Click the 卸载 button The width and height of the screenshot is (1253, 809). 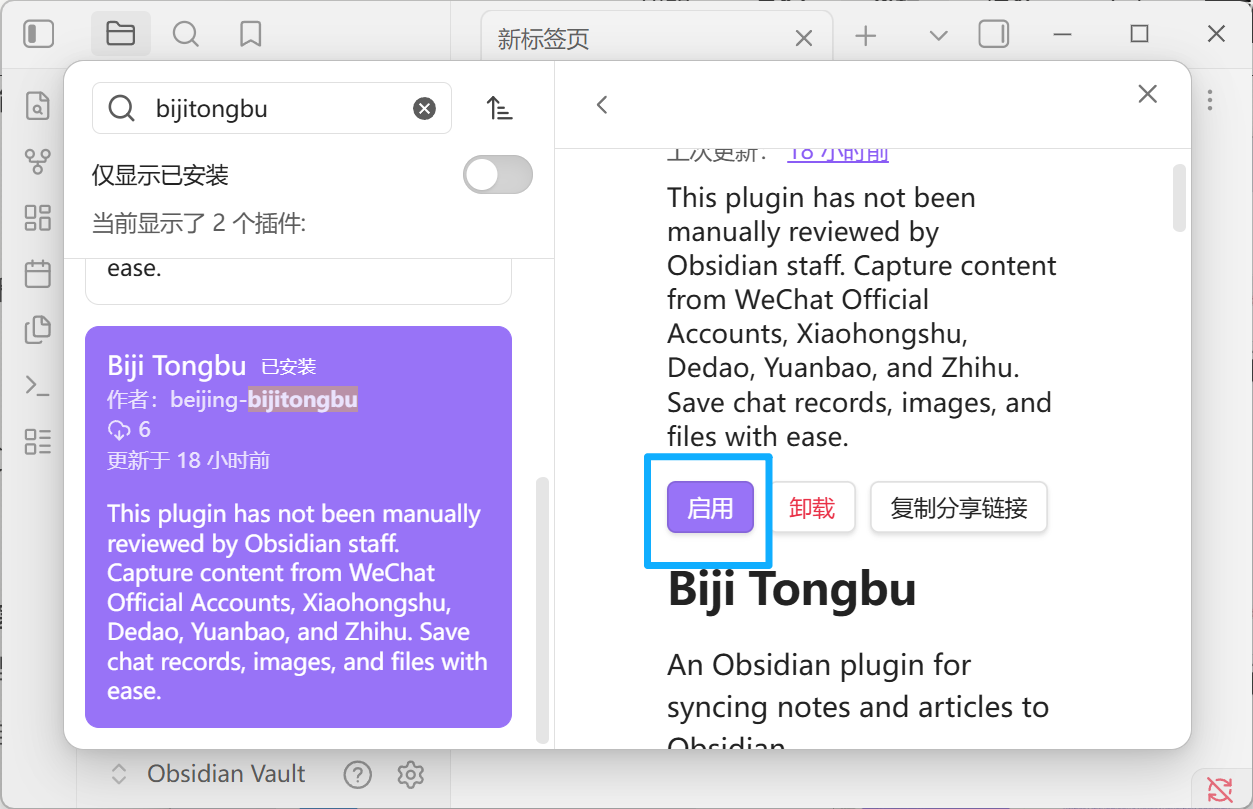(811, 508)
